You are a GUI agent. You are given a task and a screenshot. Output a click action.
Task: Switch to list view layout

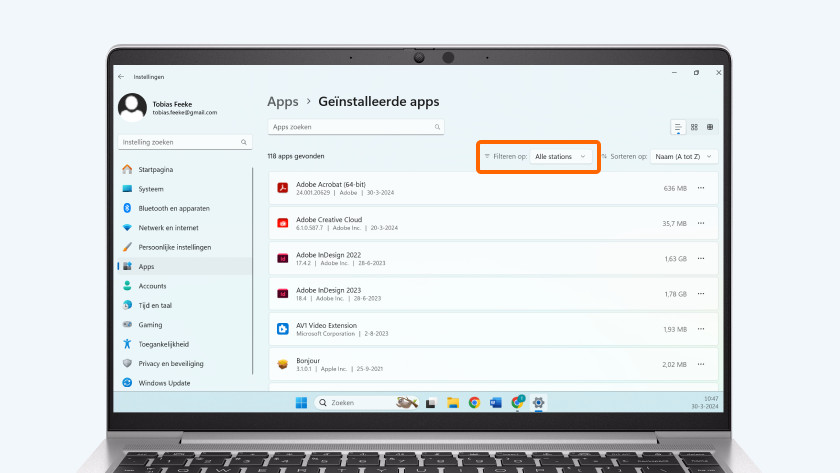[x=678, y=128]
